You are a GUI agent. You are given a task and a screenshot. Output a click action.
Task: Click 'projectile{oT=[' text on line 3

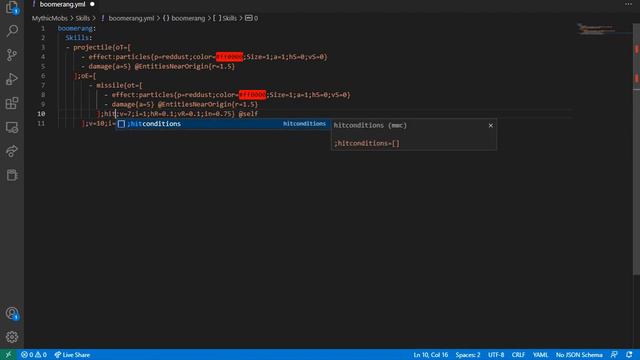point(102,47)
